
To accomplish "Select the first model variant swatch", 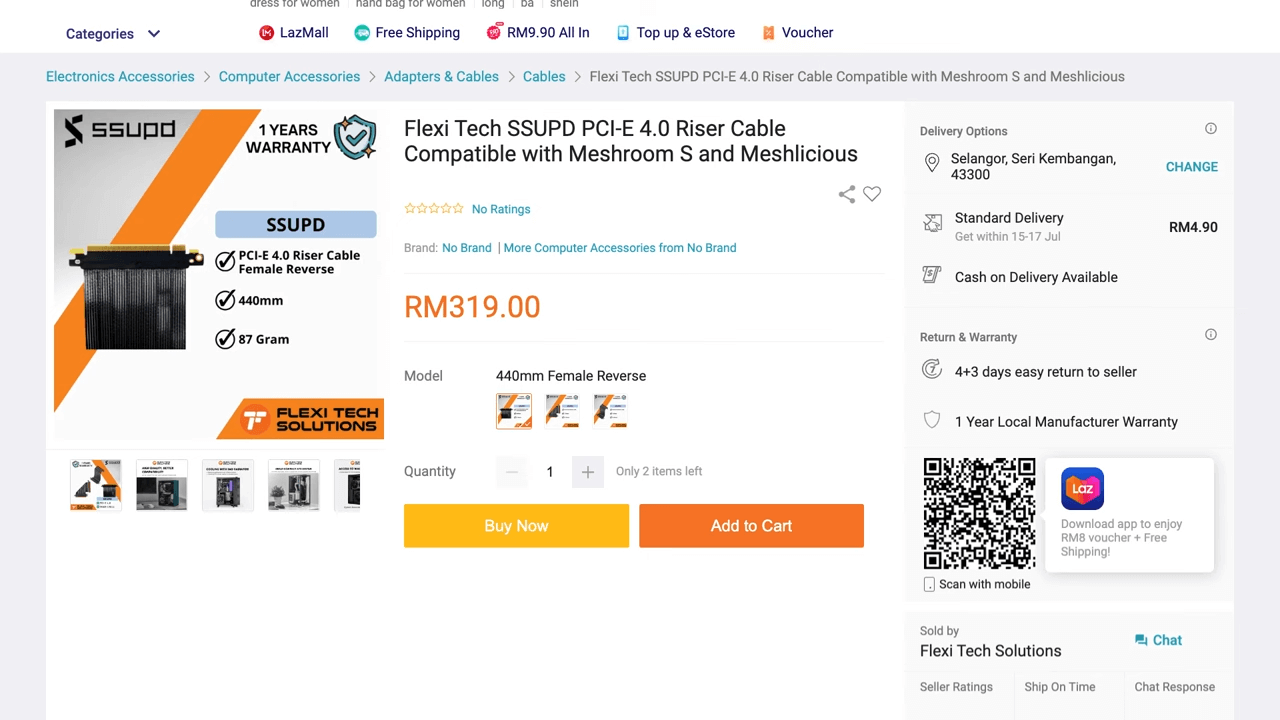I will point(514,411).
